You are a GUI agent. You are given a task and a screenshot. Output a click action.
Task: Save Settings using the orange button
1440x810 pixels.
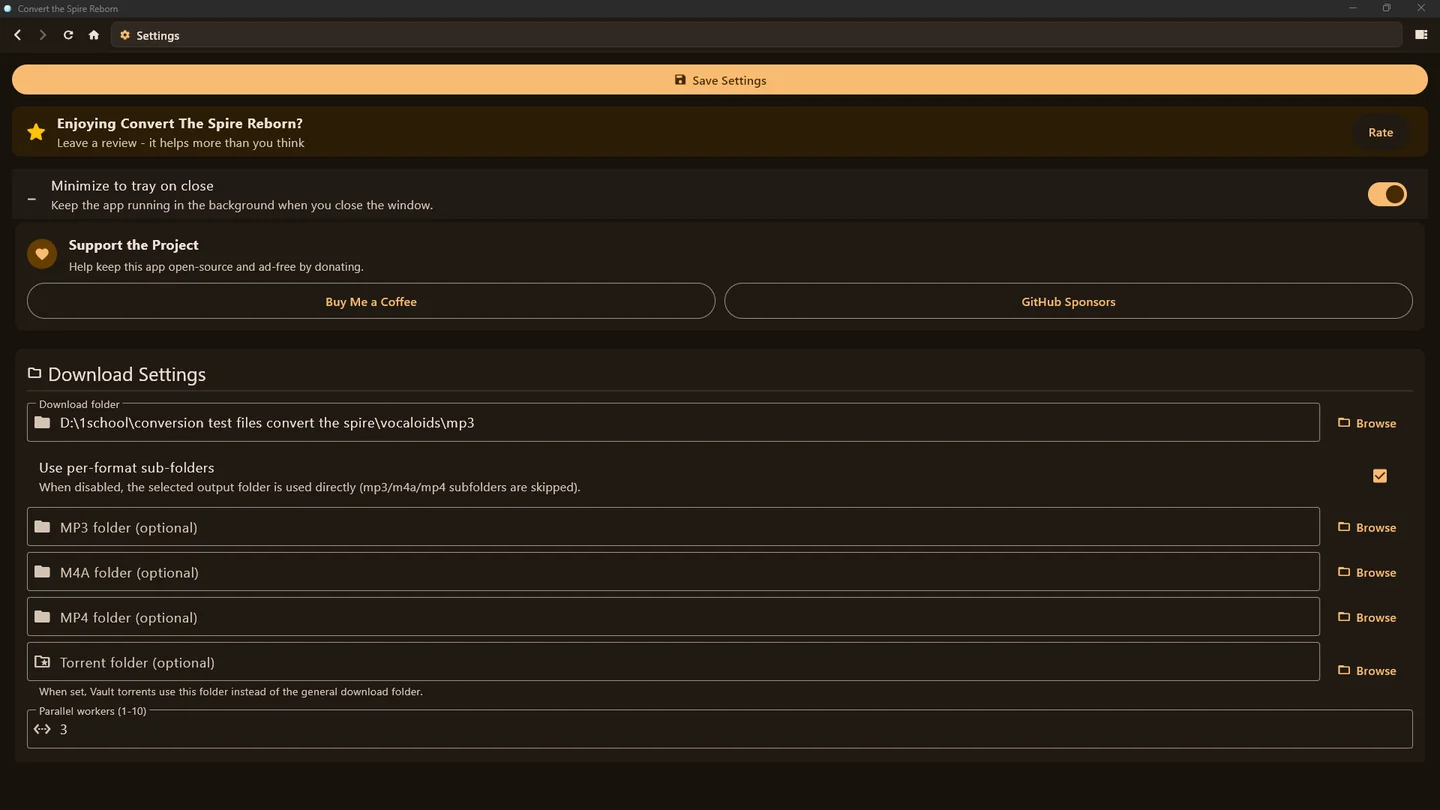click(x=720, y=80)
